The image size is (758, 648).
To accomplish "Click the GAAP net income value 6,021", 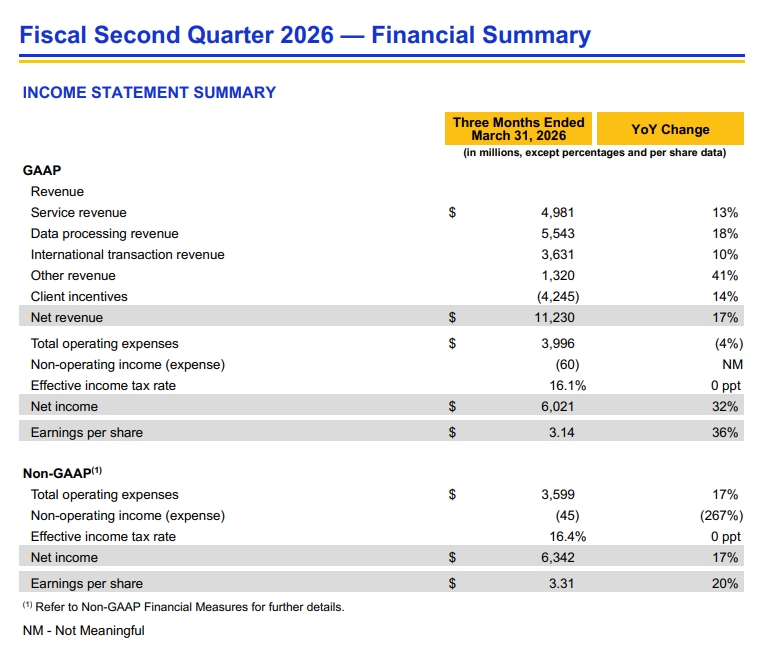I will point(557,406).
